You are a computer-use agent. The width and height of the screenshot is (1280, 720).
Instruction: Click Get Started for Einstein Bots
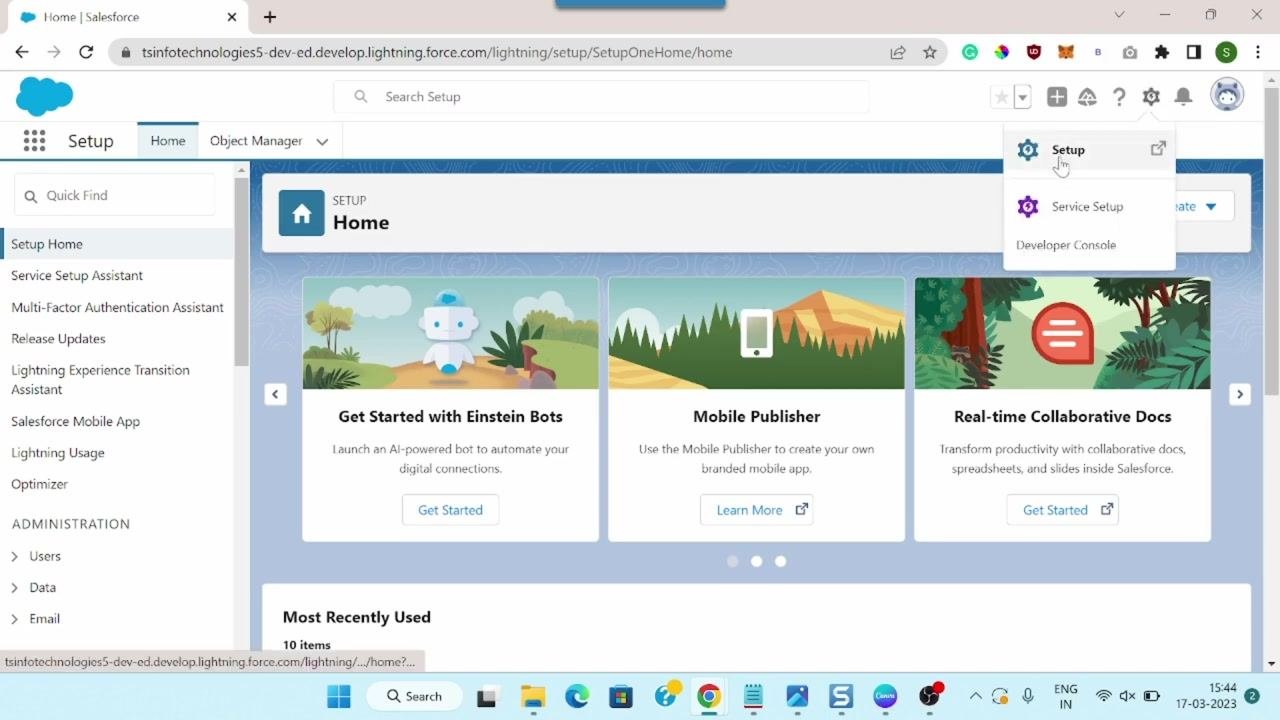(450, 510)
